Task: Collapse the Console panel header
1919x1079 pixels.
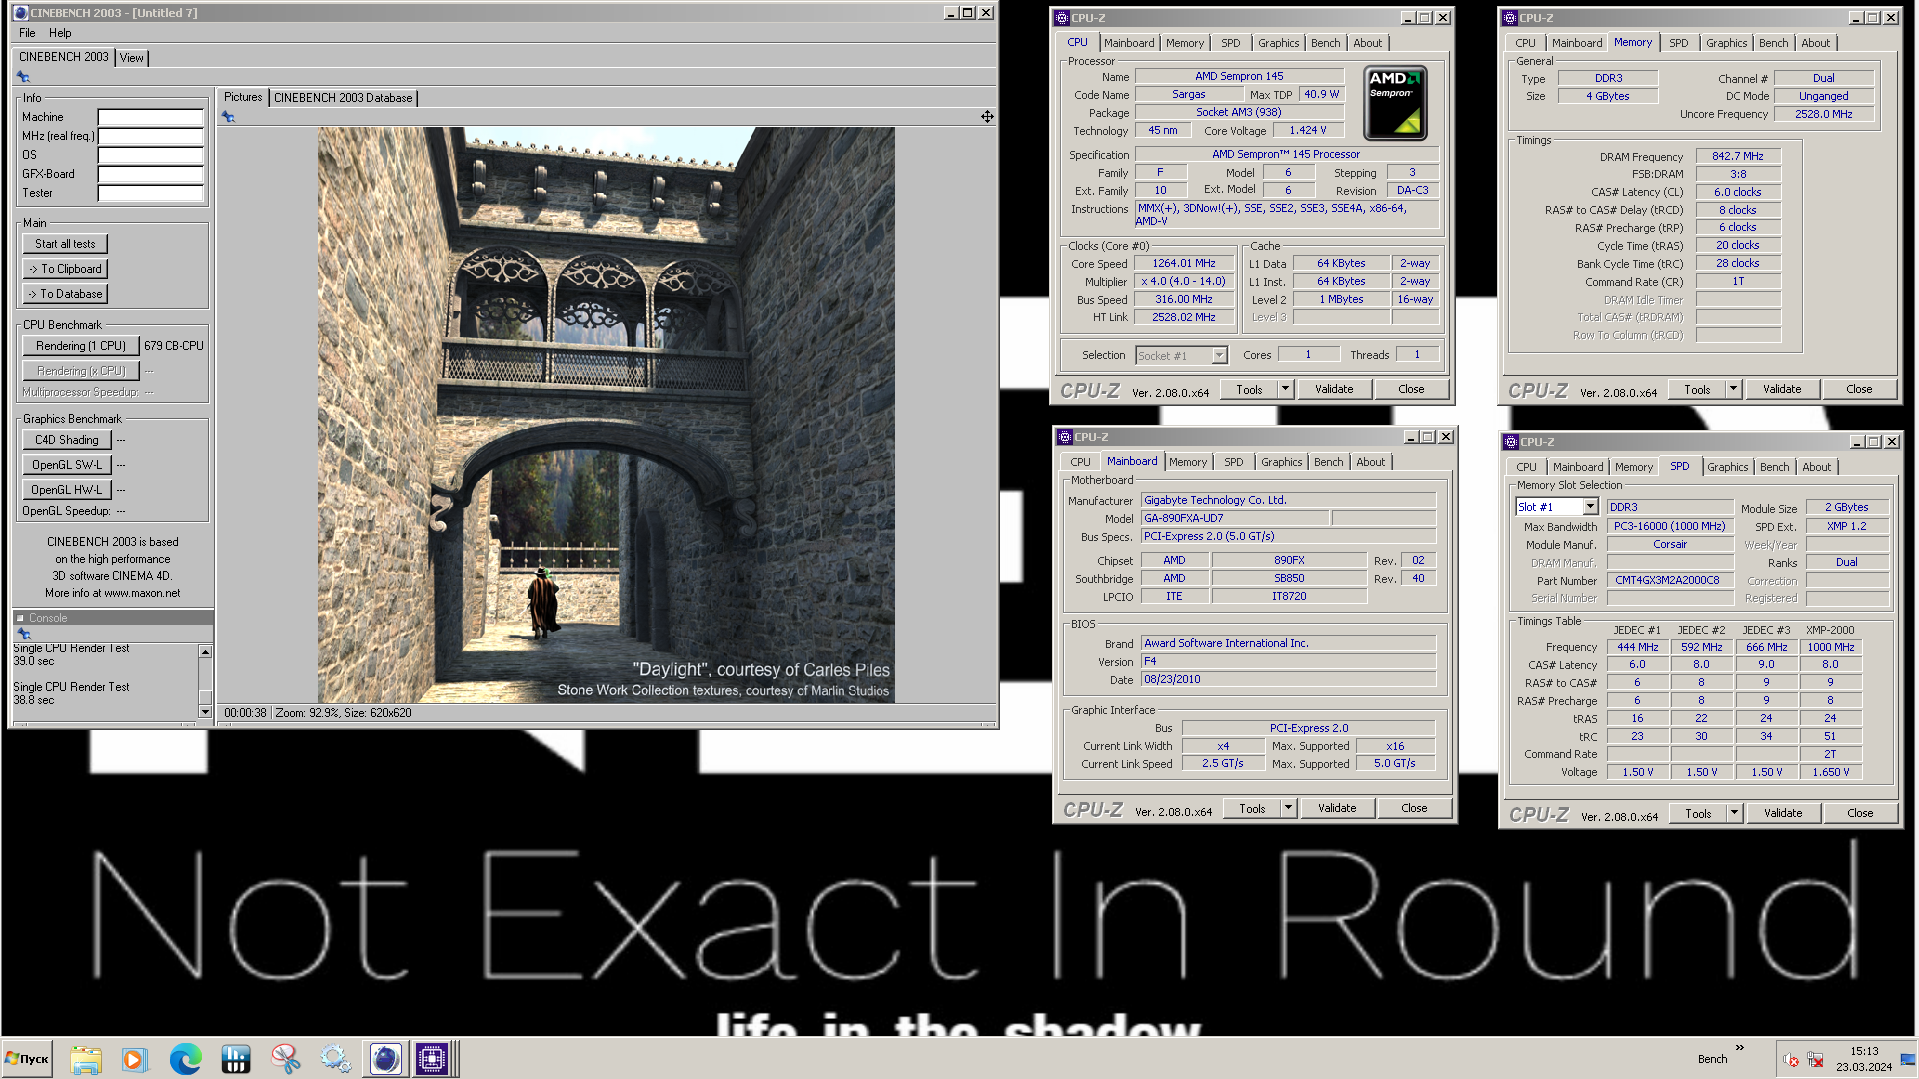Action: pyautogui.click(x=20, y=618)
